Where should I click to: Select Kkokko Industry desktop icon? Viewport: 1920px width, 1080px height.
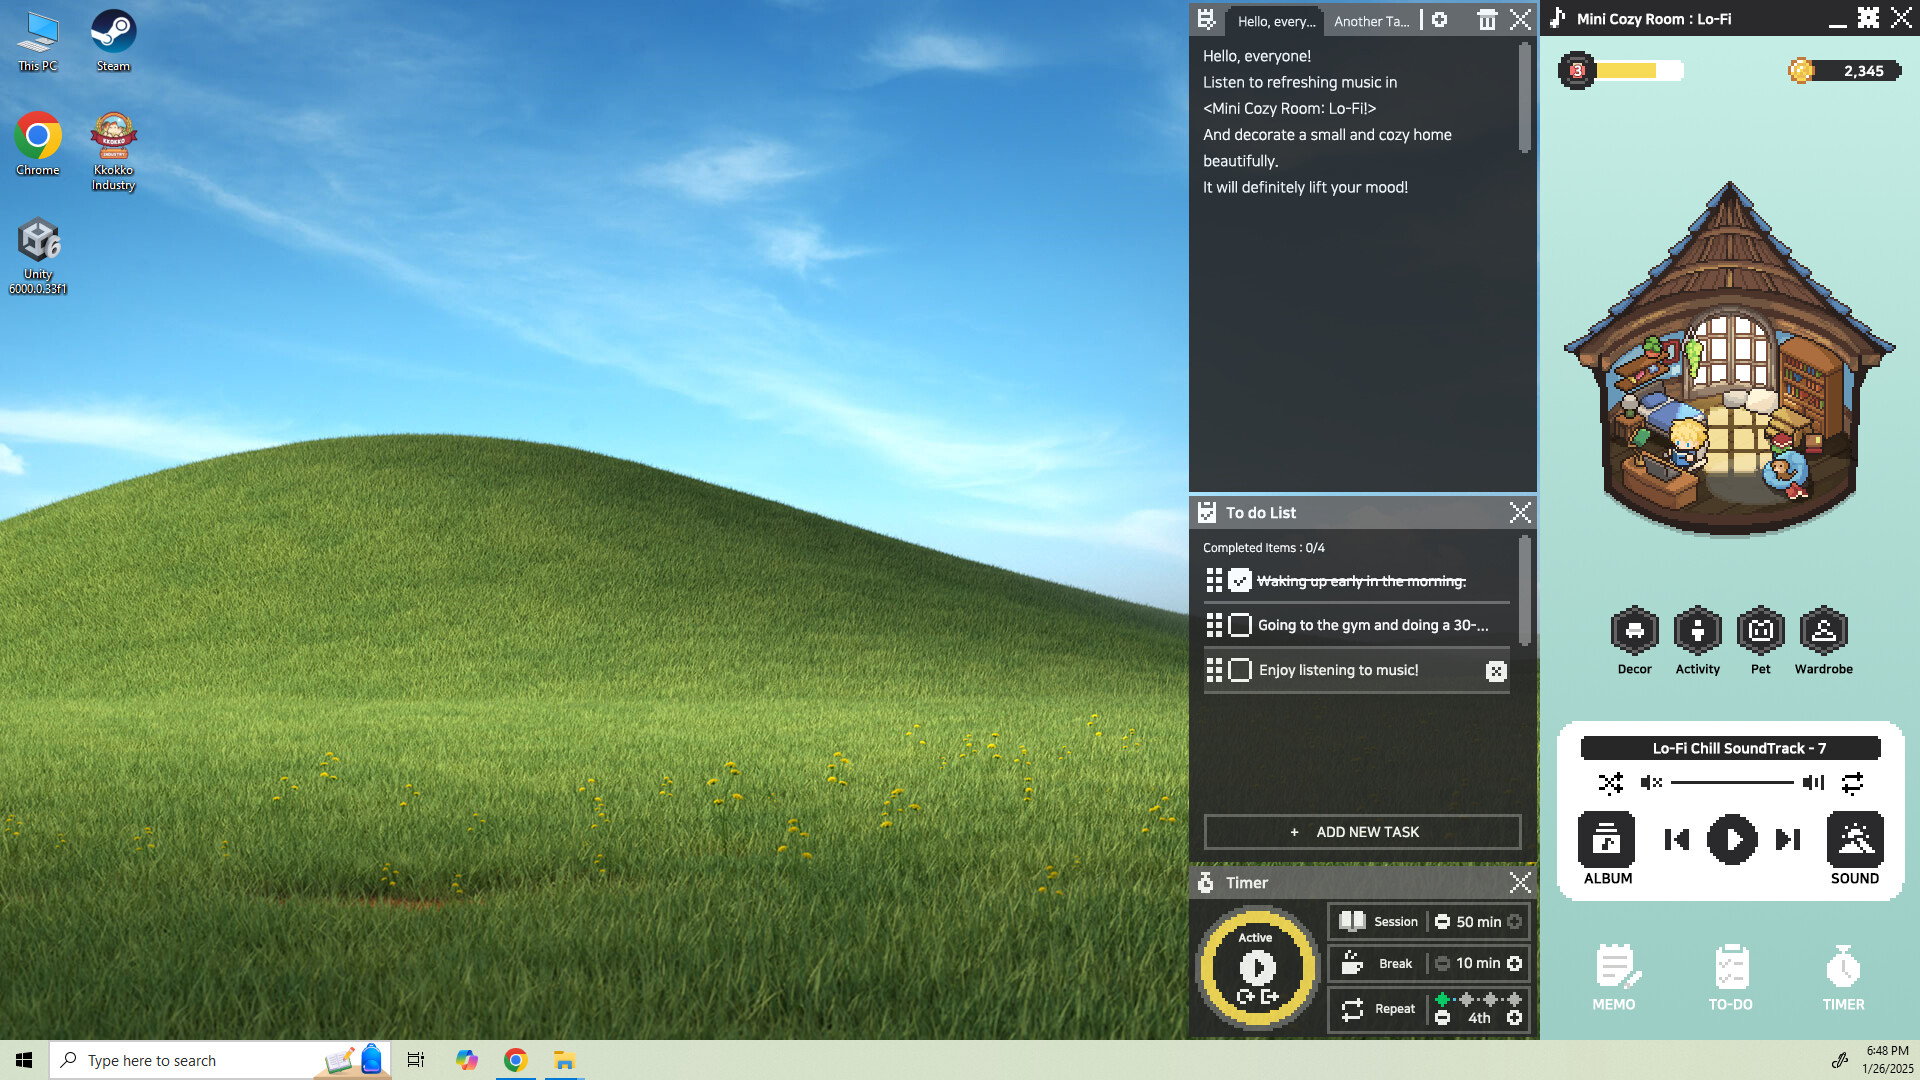(x=113, y=151)
